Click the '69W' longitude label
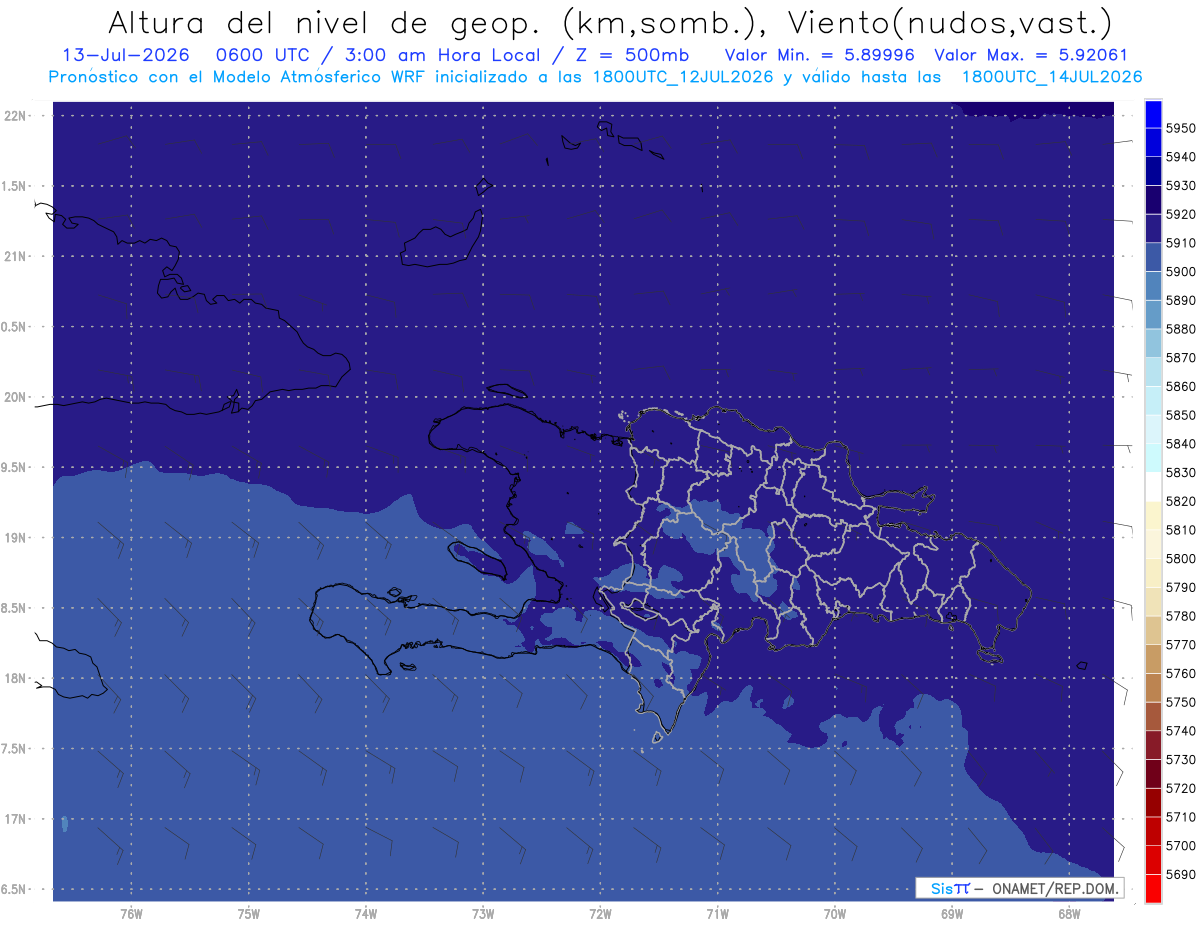This screenshot has height=927, width=1200. tap(952, 914)
